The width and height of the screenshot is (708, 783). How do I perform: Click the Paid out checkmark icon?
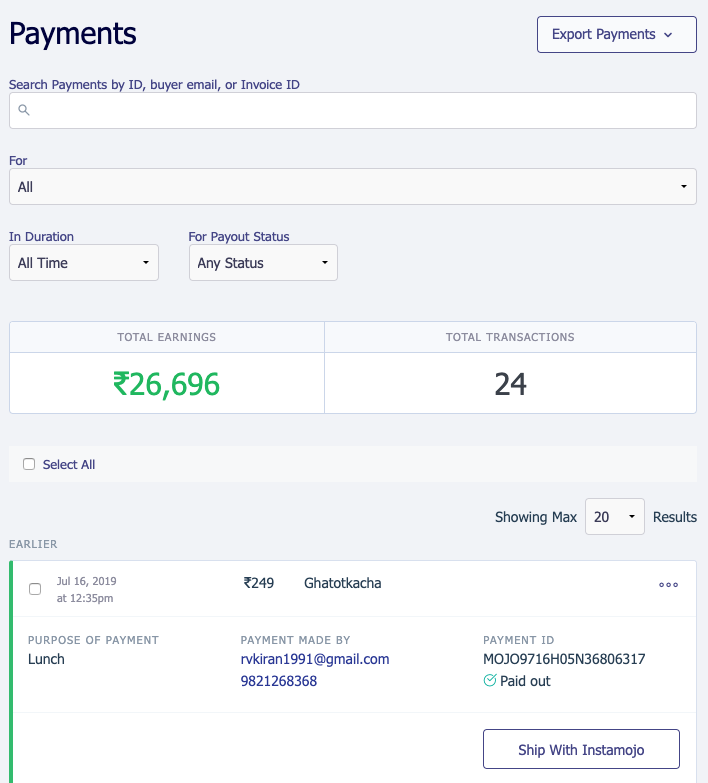tap(490, 681)
